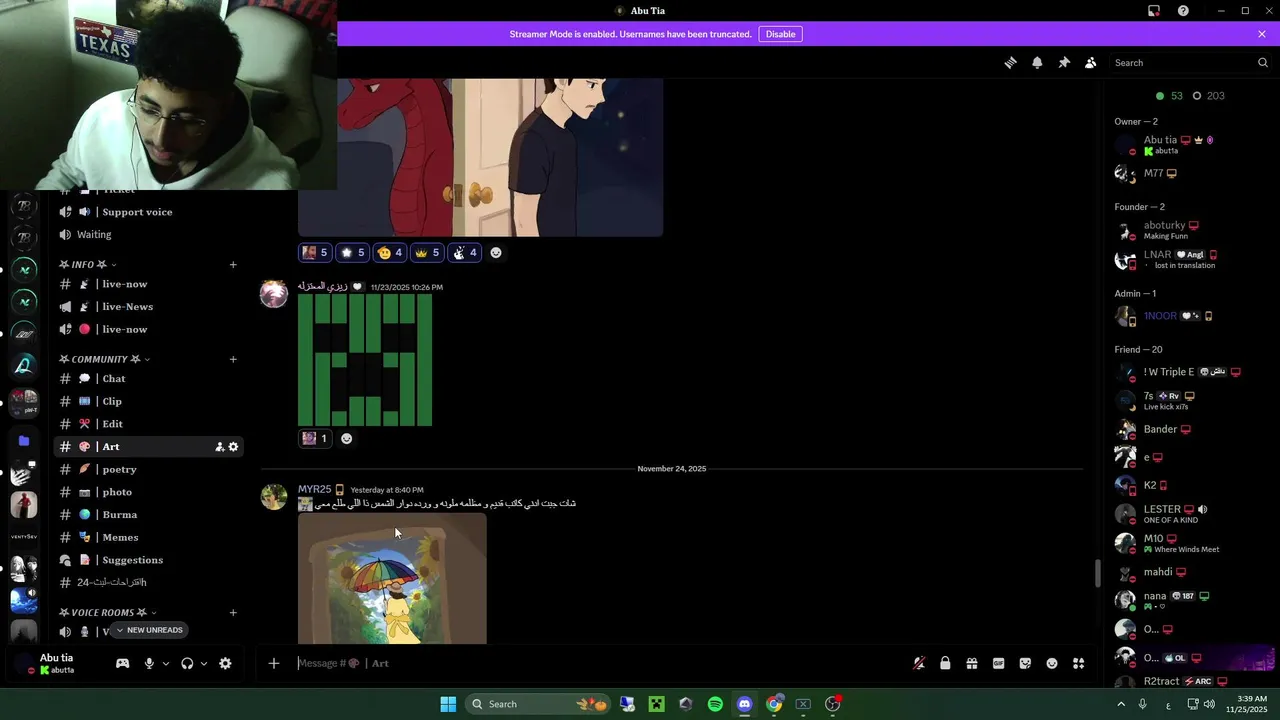Open microphone input options dropdown arrow
The image size is (1280, 720).
tap(166, 663)
